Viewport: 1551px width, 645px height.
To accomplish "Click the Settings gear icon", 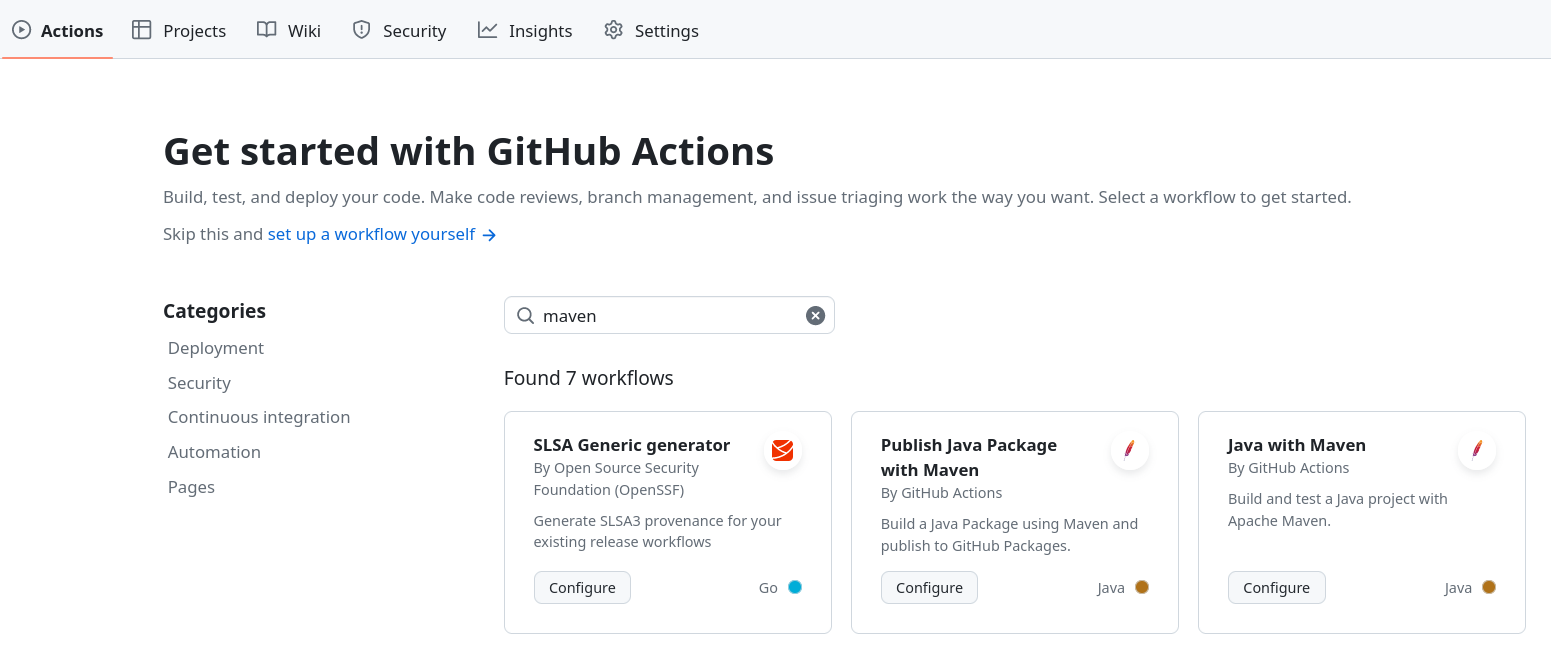I will [x=613, y=30].
